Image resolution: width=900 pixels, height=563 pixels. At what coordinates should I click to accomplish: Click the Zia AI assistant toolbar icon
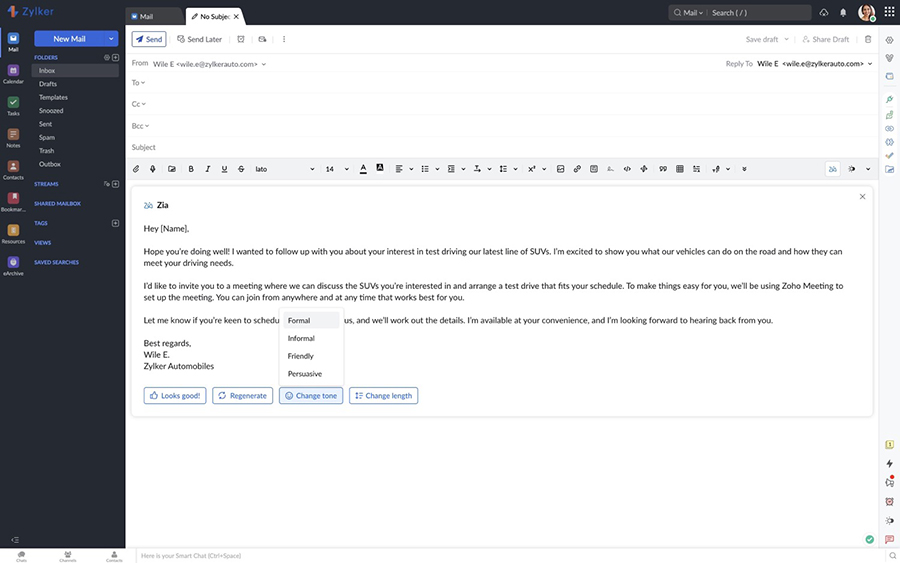coord(832,169)
